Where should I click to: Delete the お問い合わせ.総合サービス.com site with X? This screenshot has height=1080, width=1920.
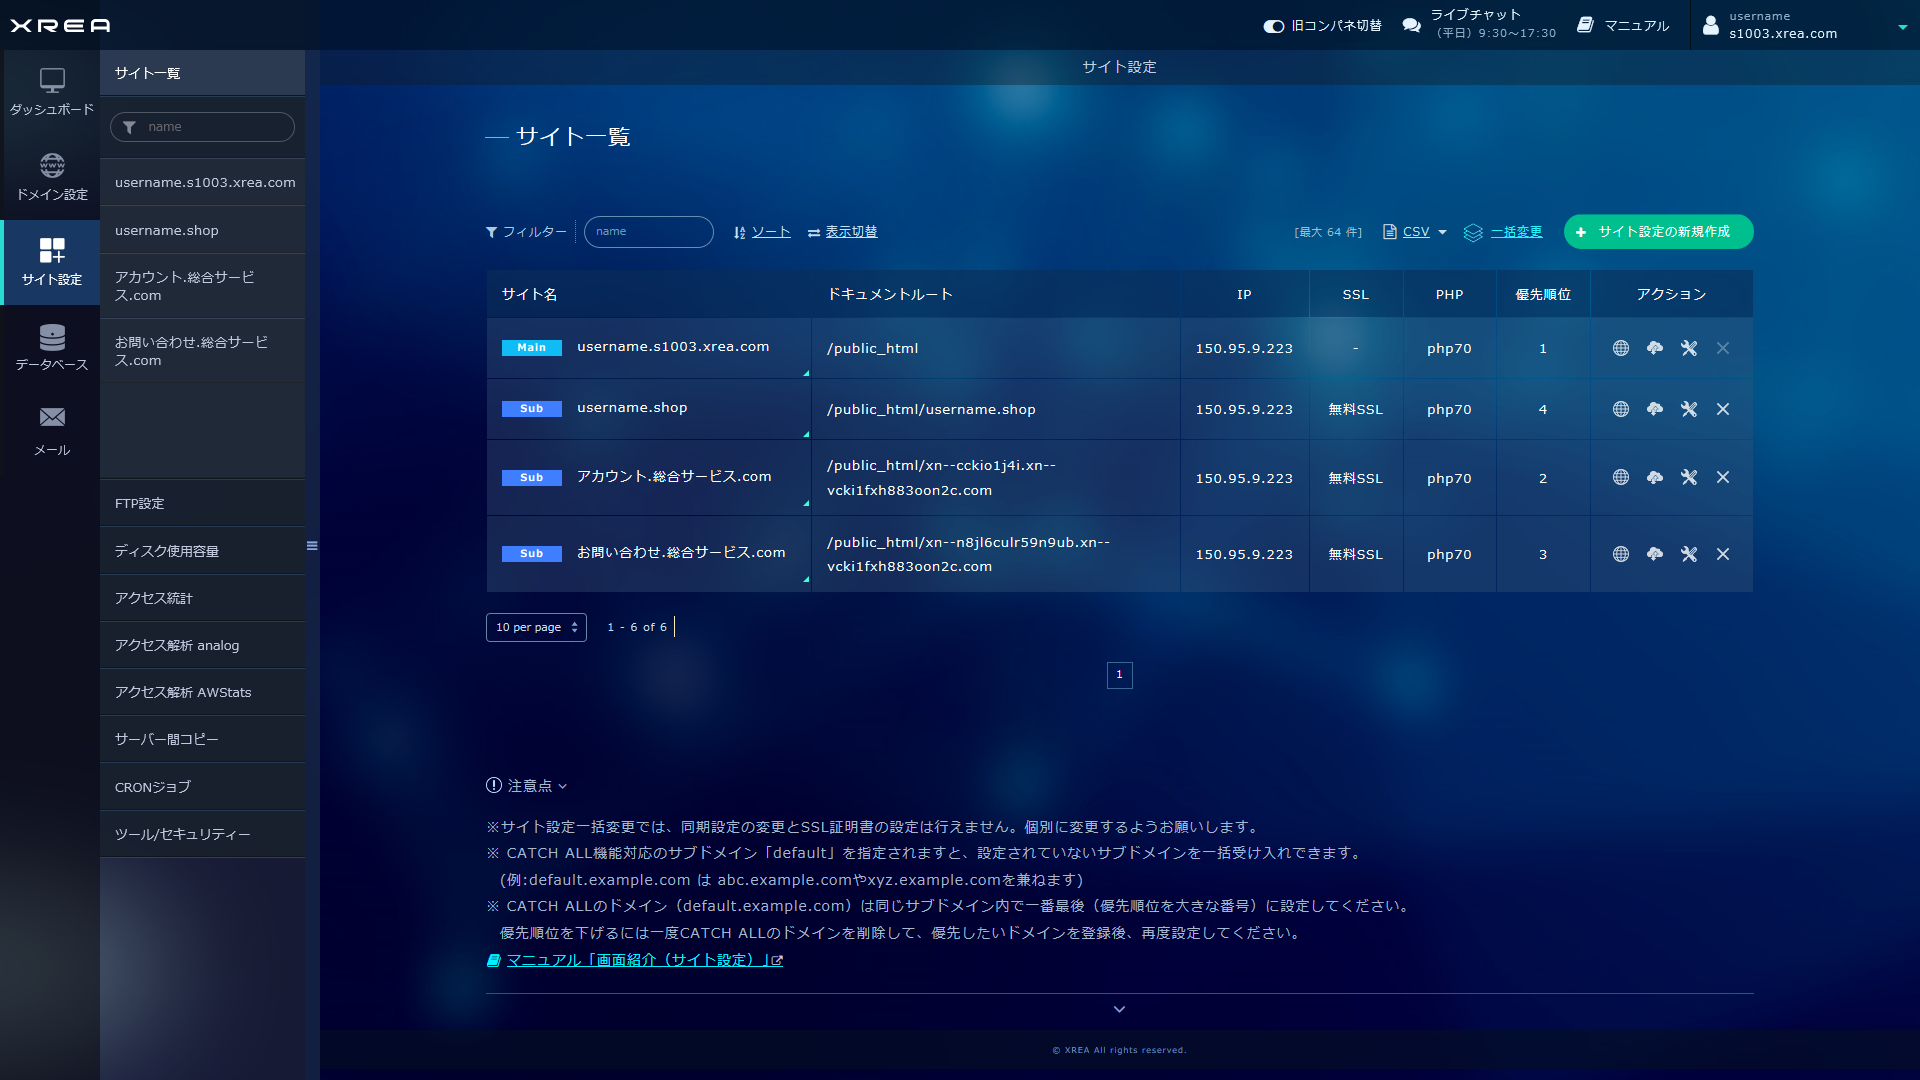coord(1723,554)
